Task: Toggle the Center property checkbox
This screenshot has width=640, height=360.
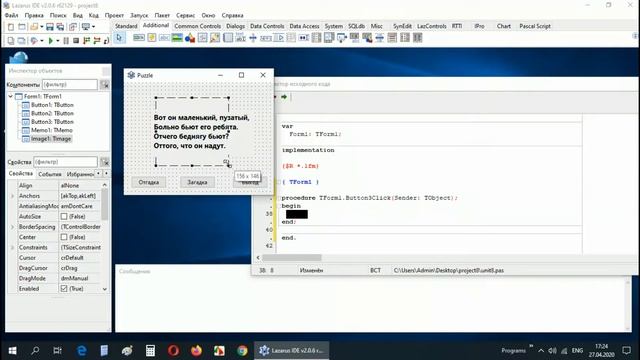Action: pyautogui.click(x=64, y=237)
